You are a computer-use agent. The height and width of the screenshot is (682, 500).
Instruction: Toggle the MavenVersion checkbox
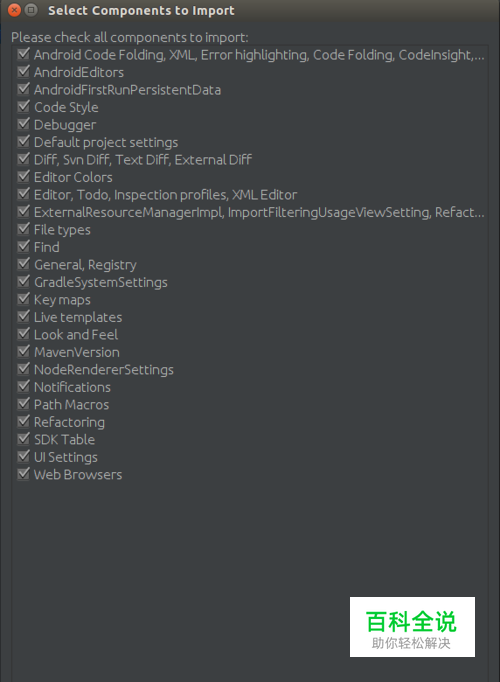point(23,351)
